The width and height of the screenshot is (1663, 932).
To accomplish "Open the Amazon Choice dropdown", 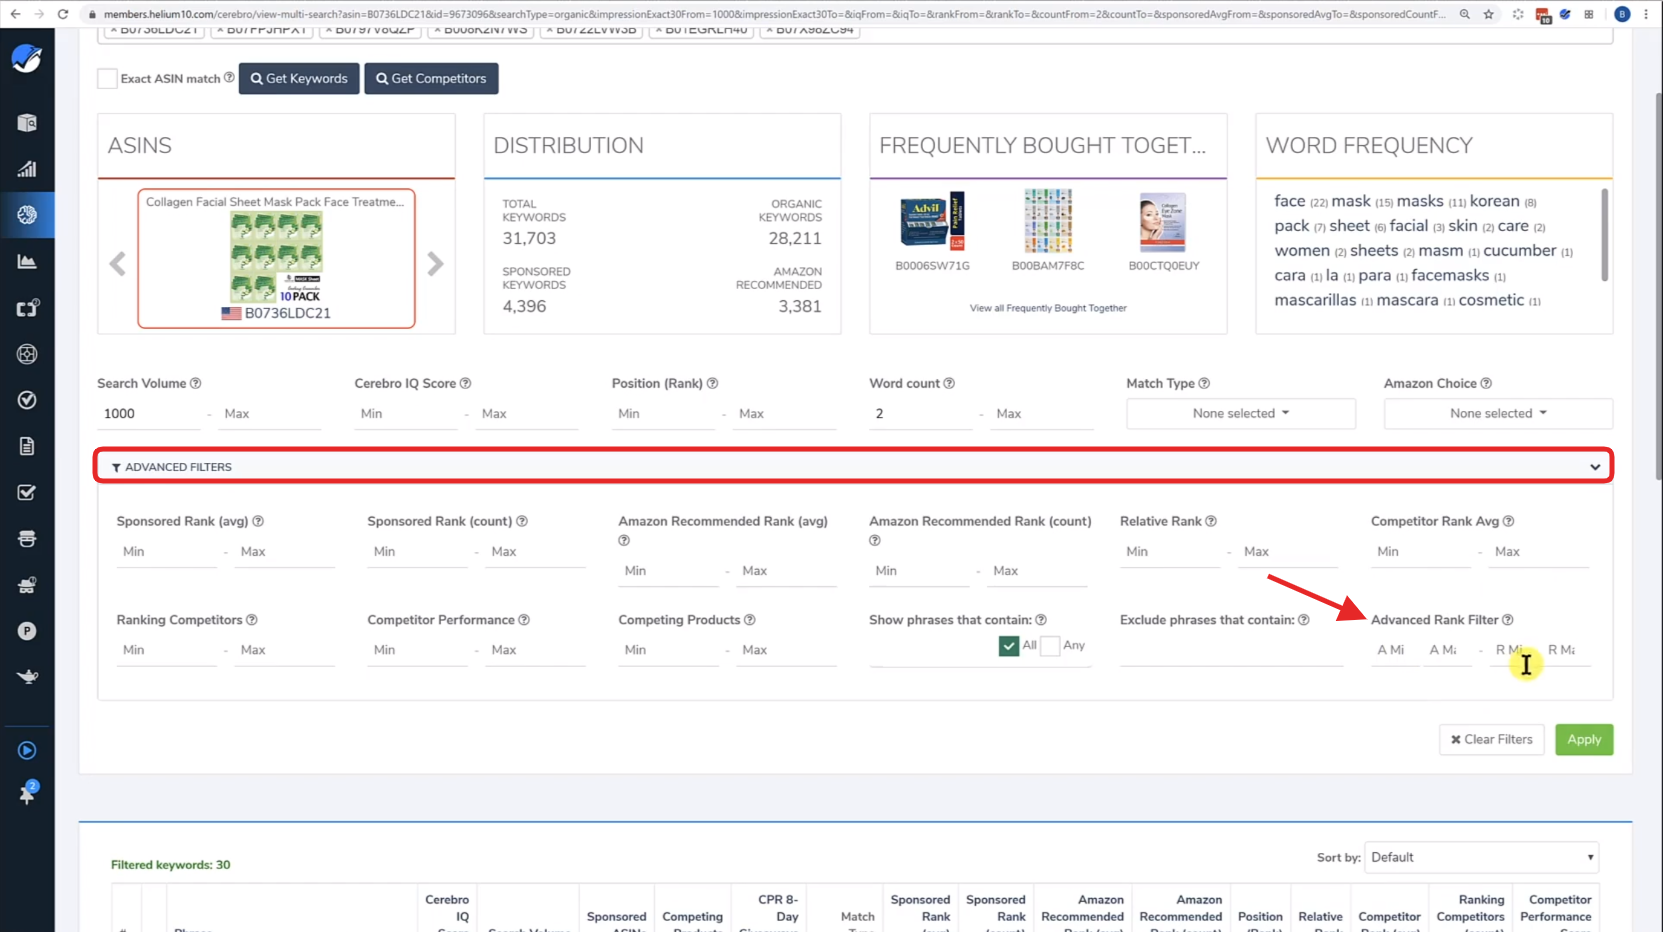I will coord(1497,413).
